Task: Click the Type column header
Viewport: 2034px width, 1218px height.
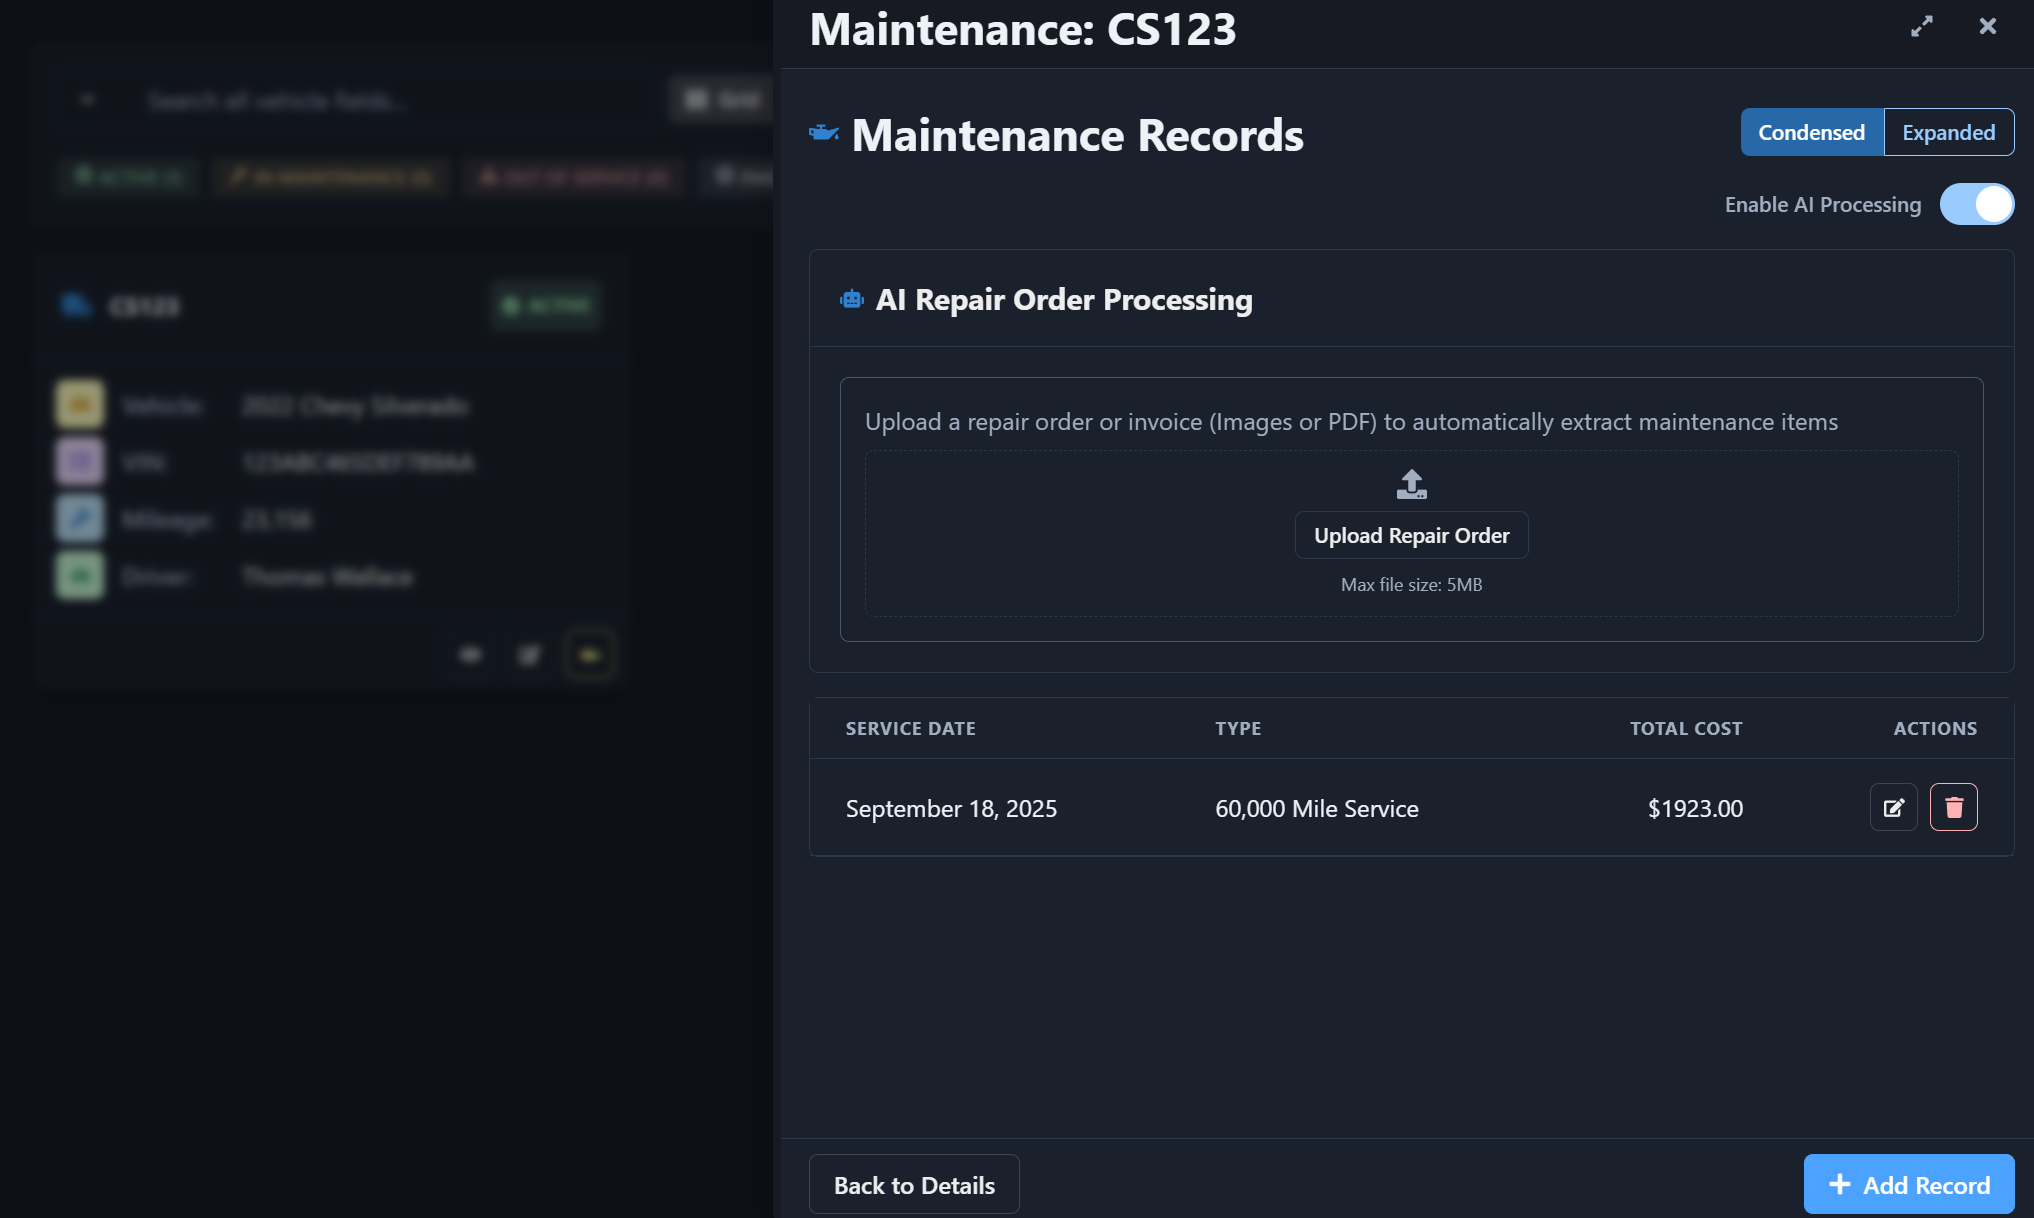Action: (x=1238, y=729)
